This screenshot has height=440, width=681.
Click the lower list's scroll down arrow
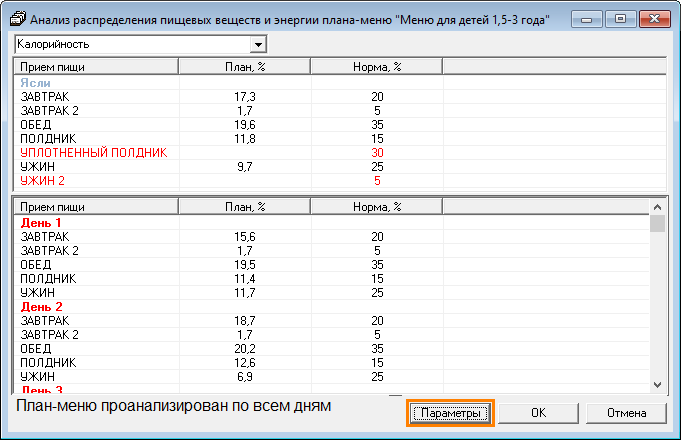(657, 383)
